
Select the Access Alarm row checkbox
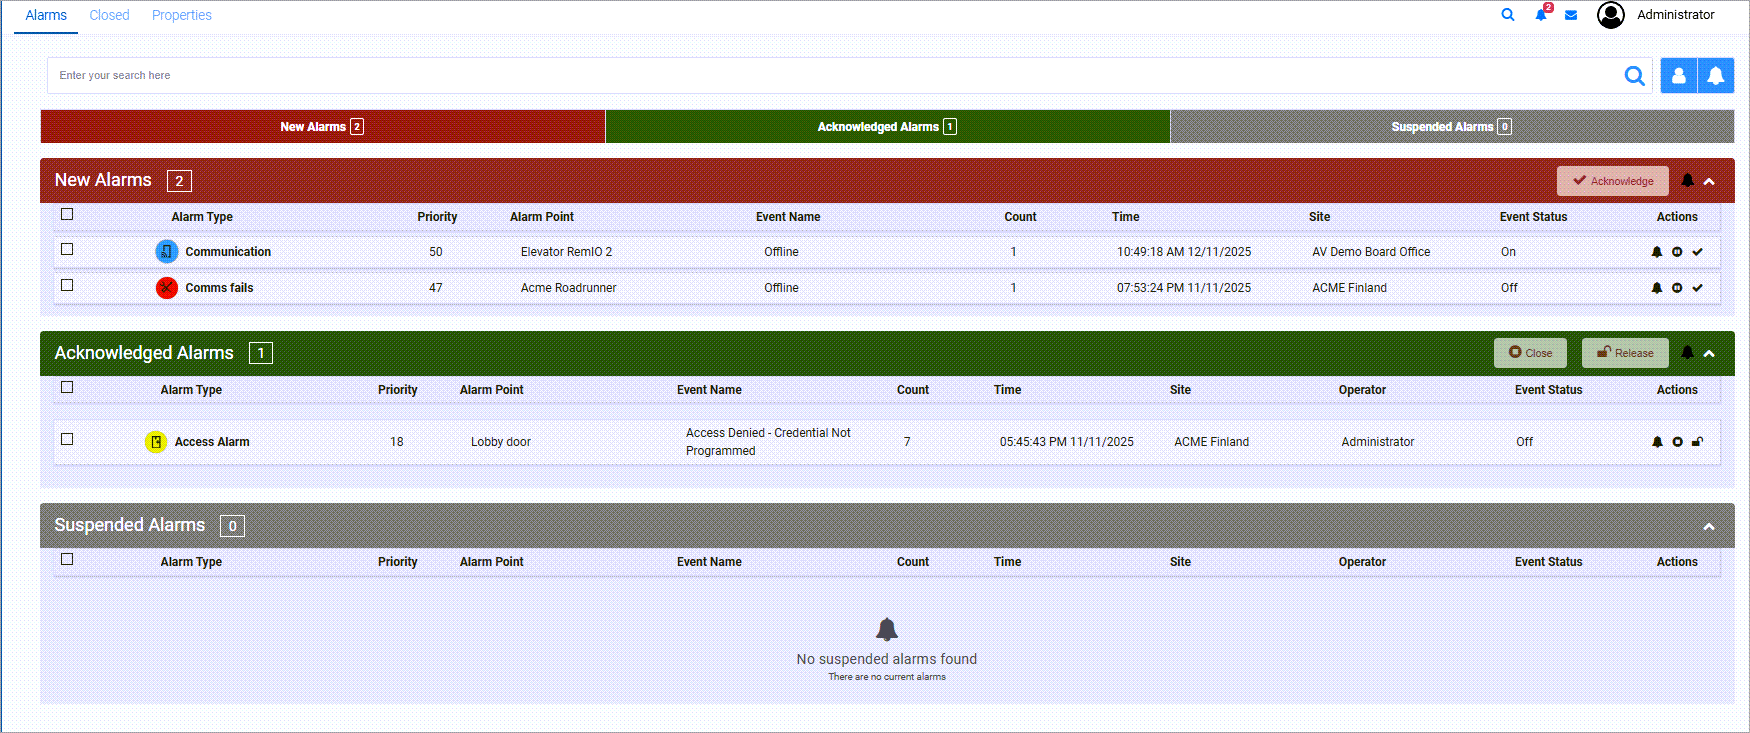coord(67,440)
